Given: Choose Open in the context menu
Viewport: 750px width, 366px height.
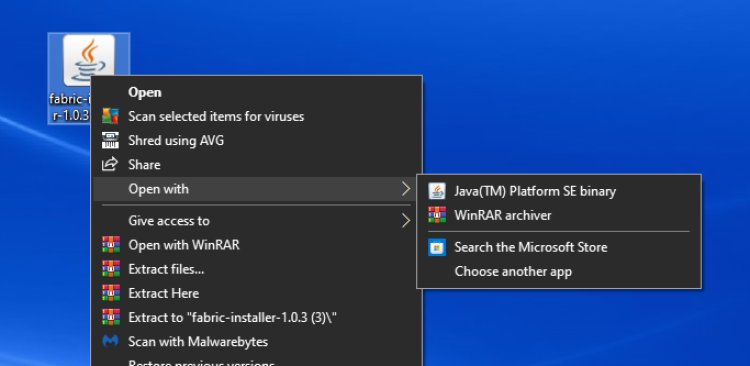Looking at the screenshot, I should click(257, 92).
